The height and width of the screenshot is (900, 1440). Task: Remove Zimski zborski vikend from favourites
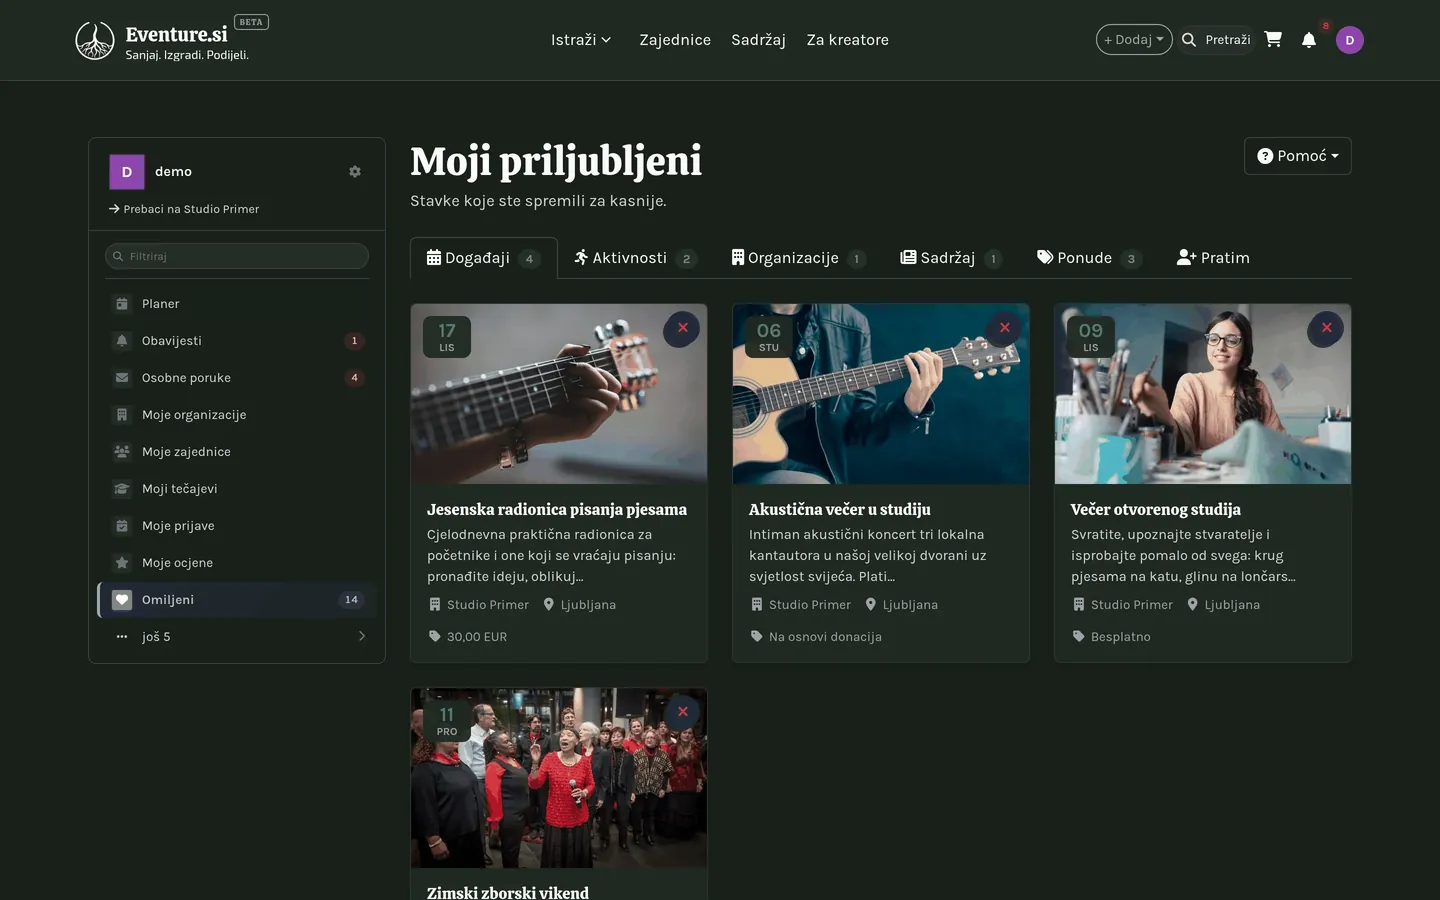click(682, 712)
